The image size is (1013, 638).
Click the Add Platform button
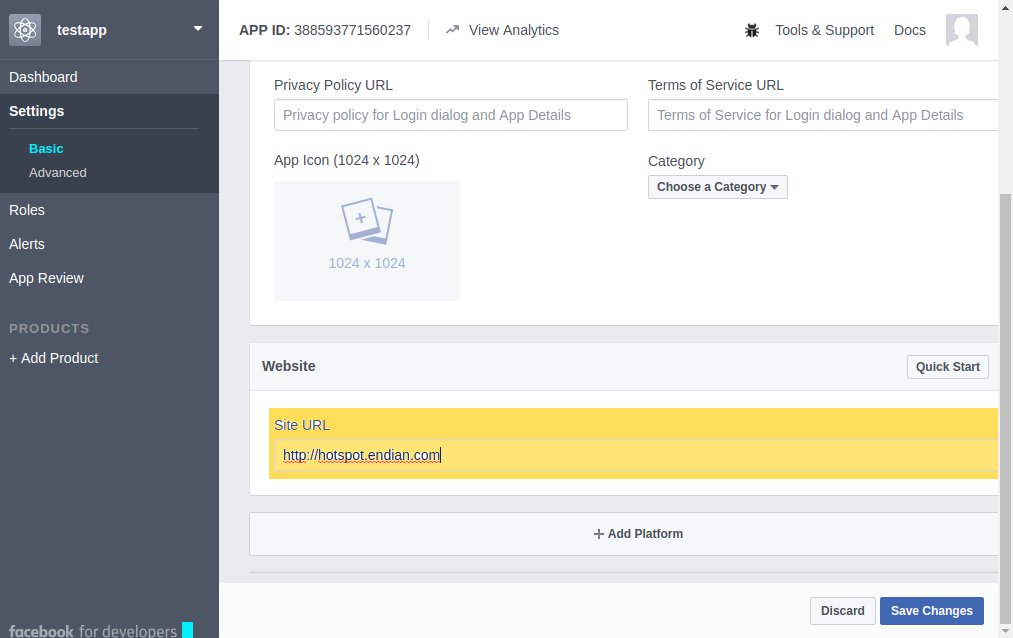(x=638, y=534)
